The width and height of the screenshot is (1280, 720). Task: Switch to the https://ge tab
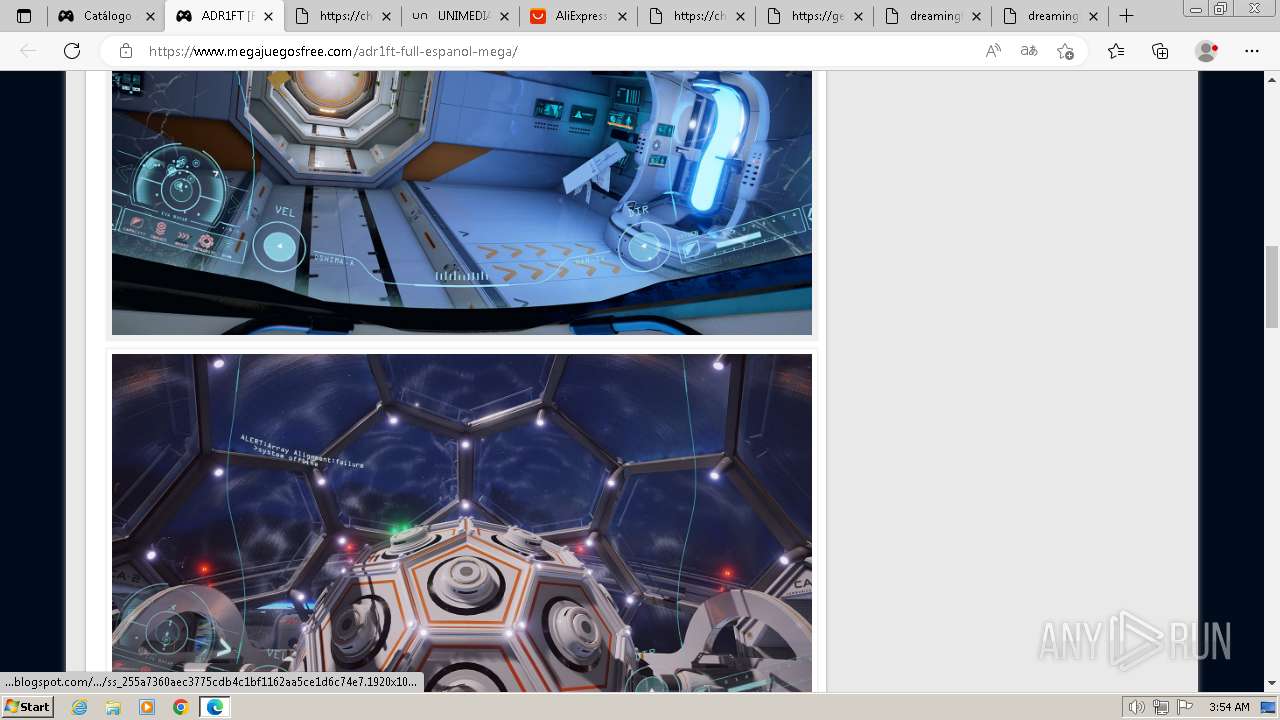pos(816,16)
